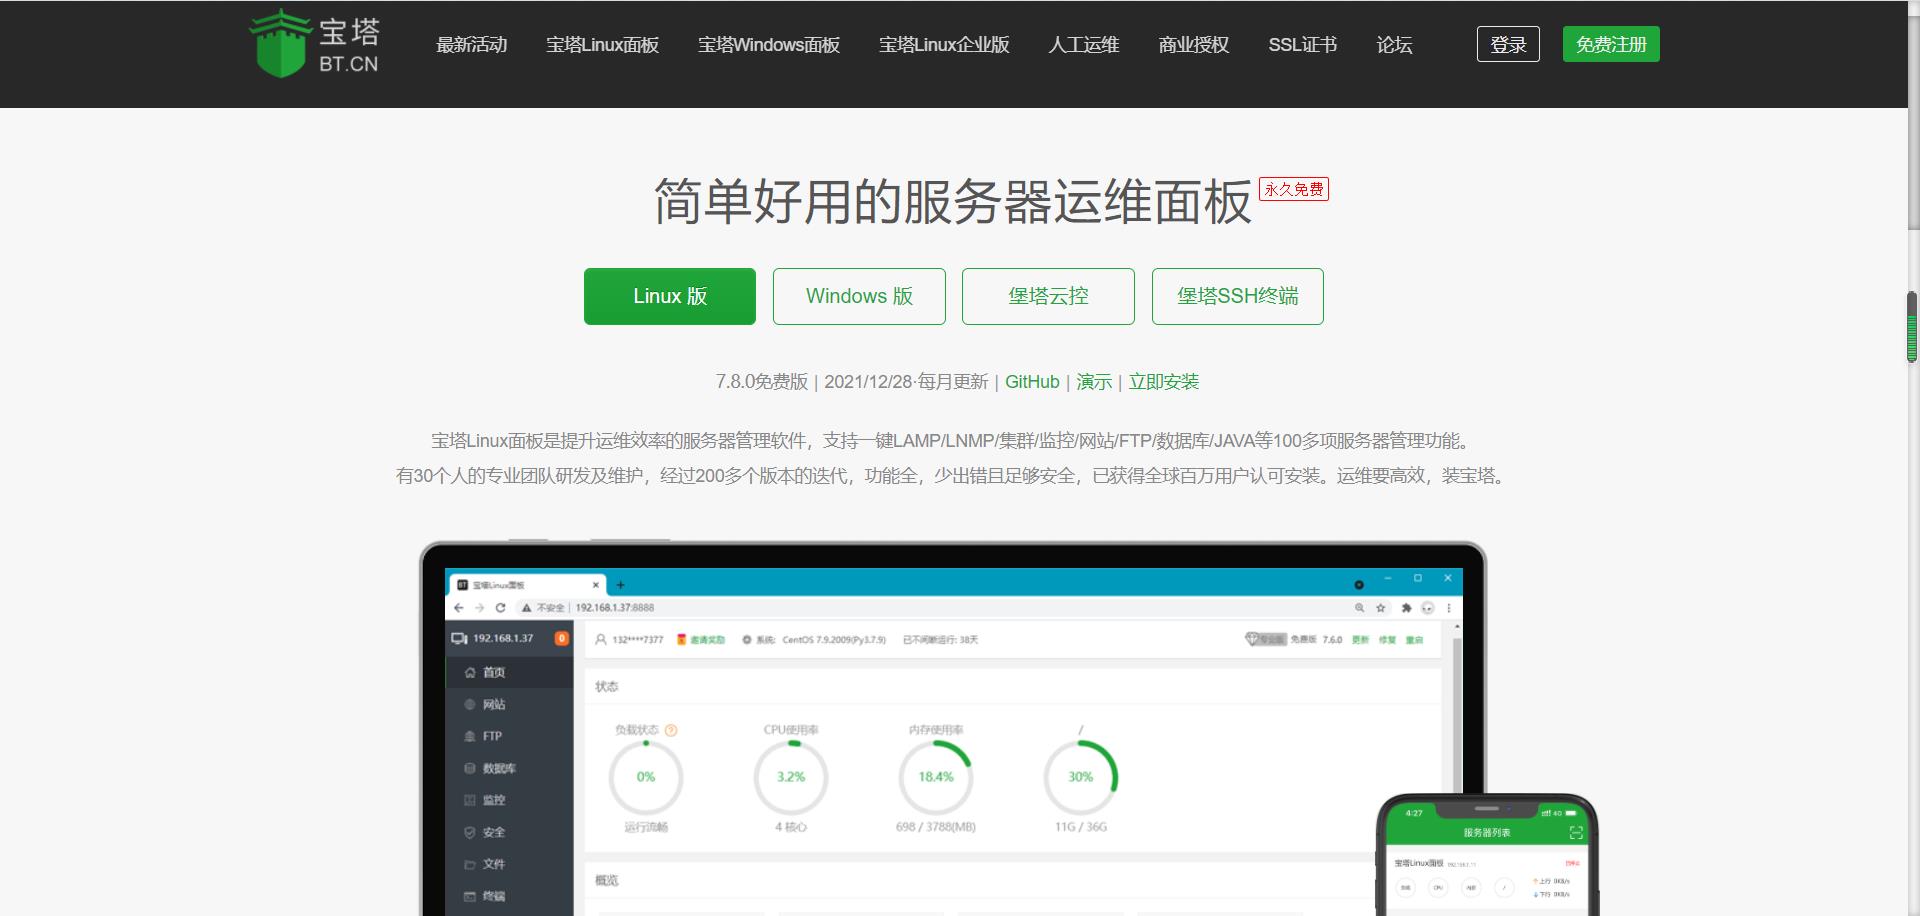
Task: Click the 文件 folder icon in the panel preview
Action: 470,865
